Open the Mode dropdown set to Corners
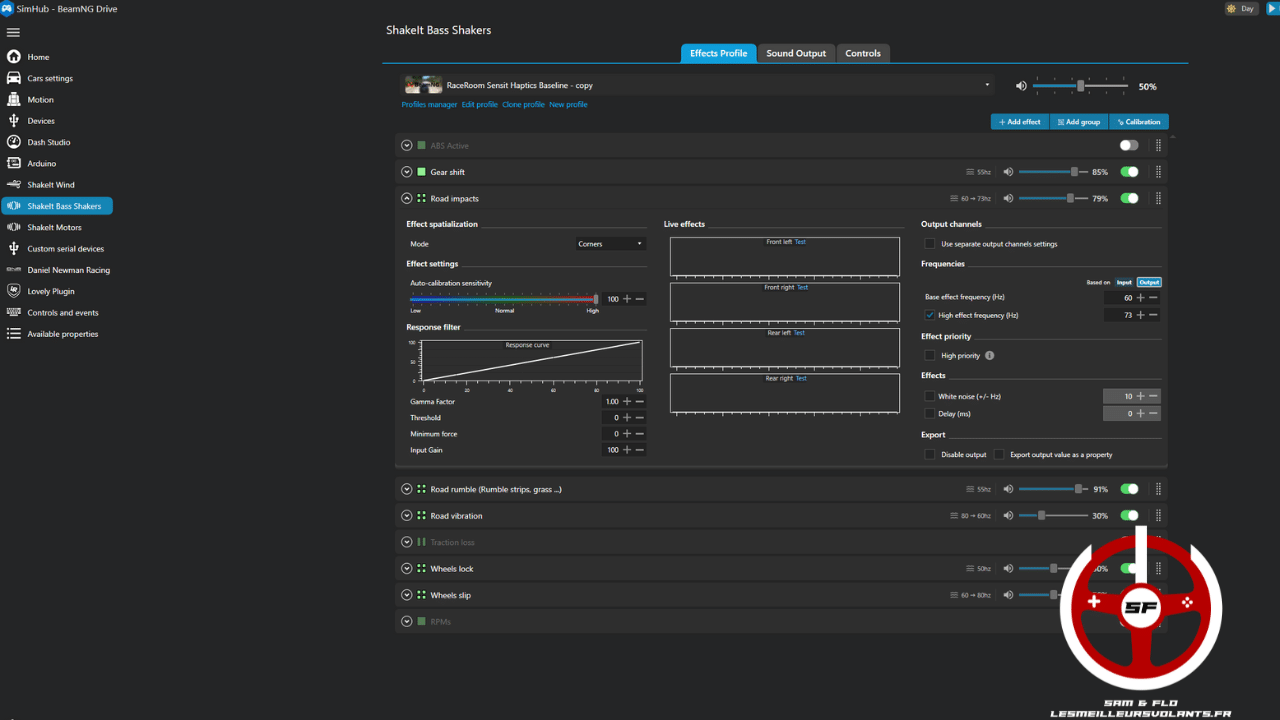The image size is (1280, 720). (x=610, y=243)
